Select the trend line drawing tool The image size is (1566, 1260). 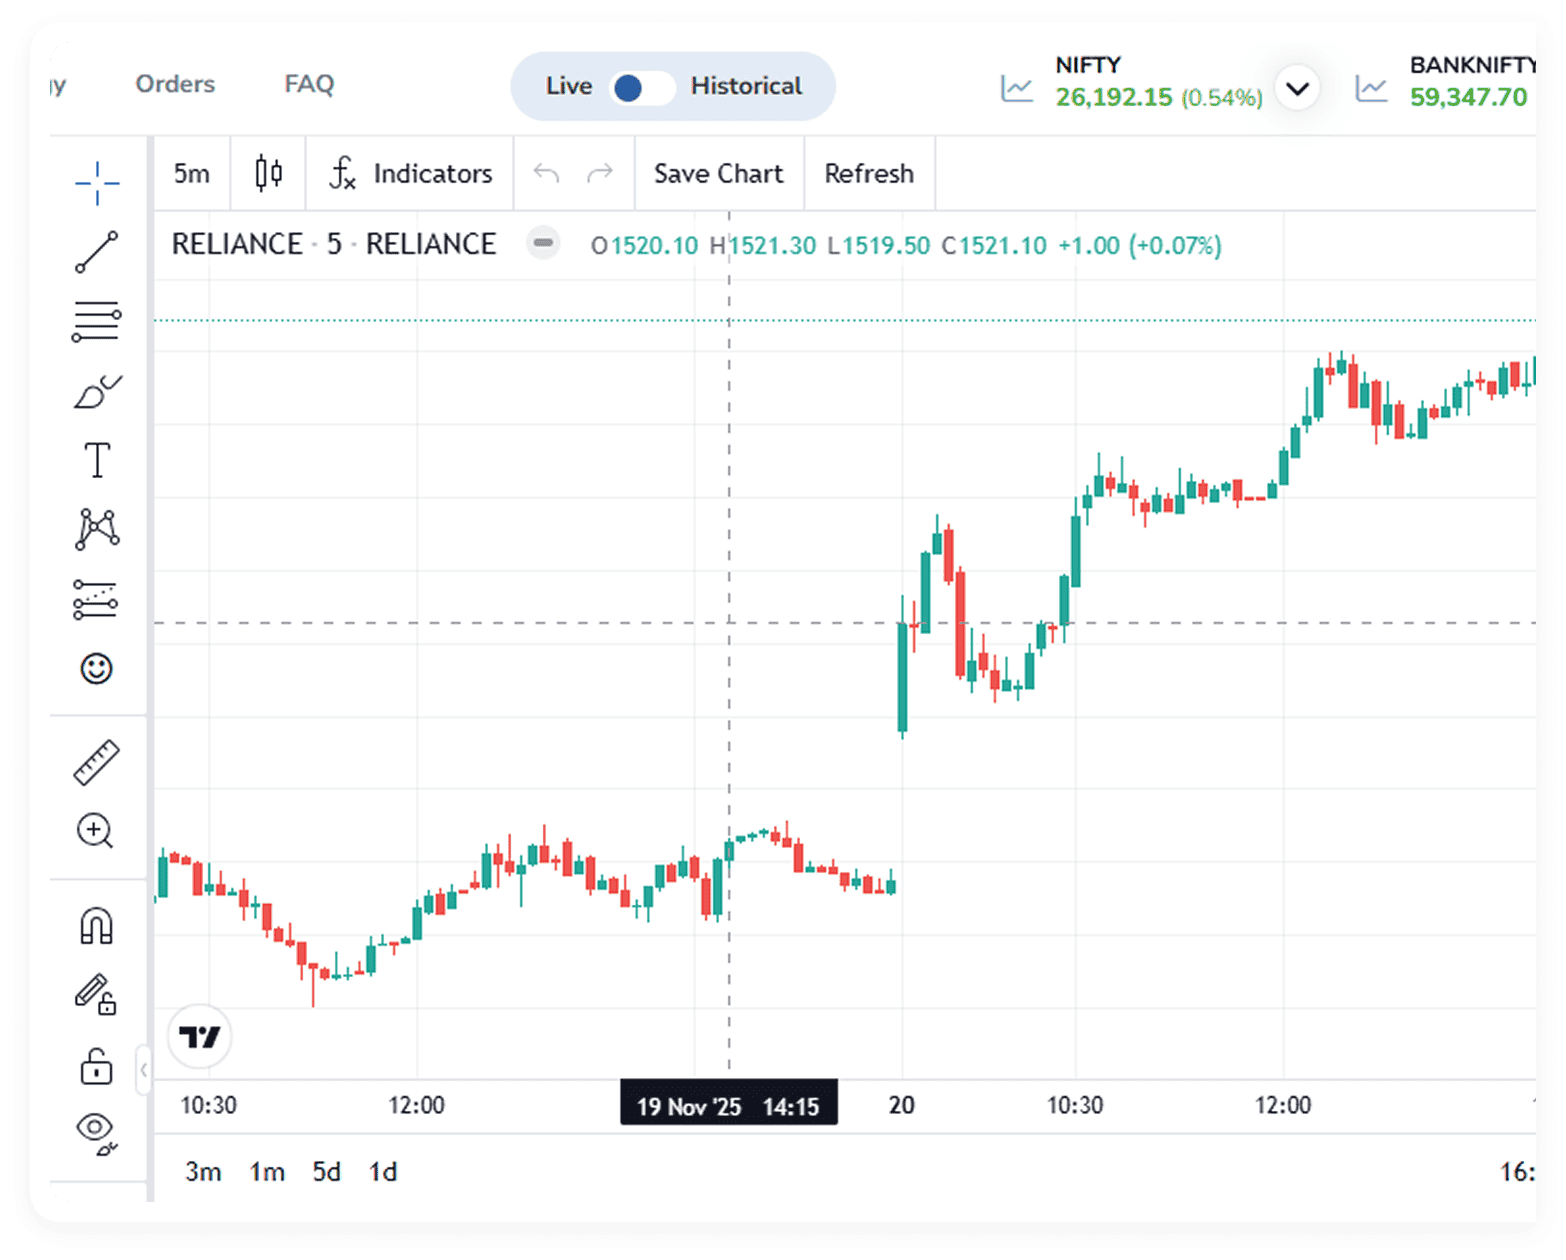click(97, 252)
